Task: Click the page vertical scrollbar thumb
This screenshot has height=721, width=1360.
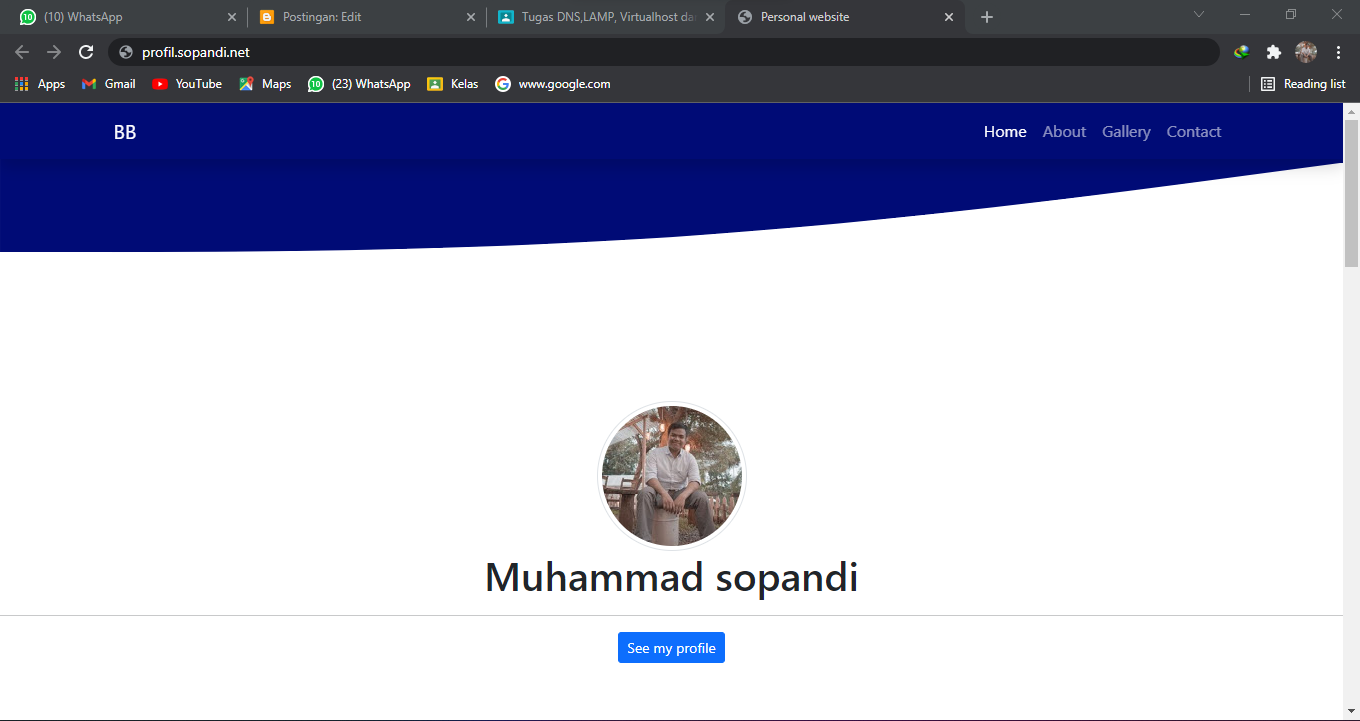Action: 1351,192
